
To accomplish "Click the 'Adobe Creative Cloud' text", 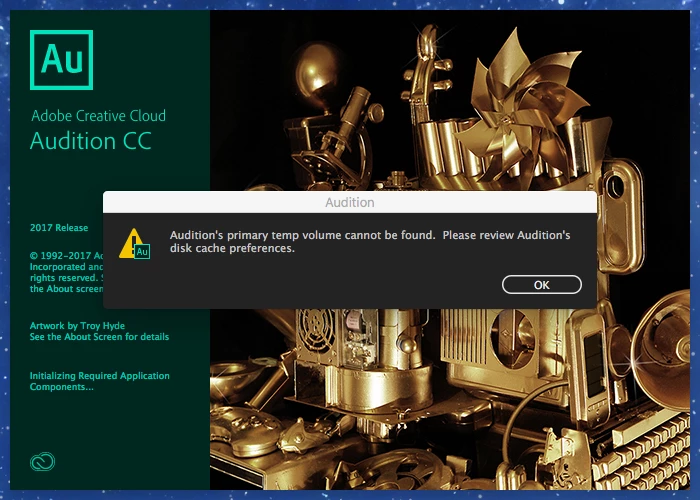I will coord(98,116).
